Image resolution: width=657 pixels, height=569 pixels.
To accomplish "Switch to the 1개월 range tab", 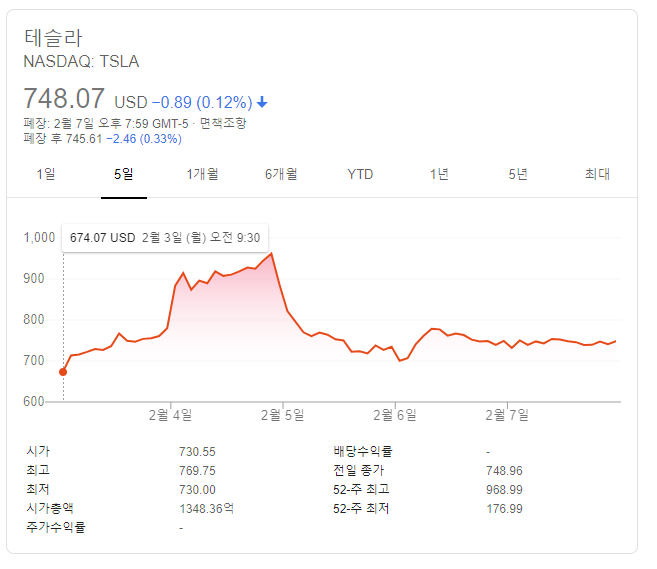I will (202, 174).
